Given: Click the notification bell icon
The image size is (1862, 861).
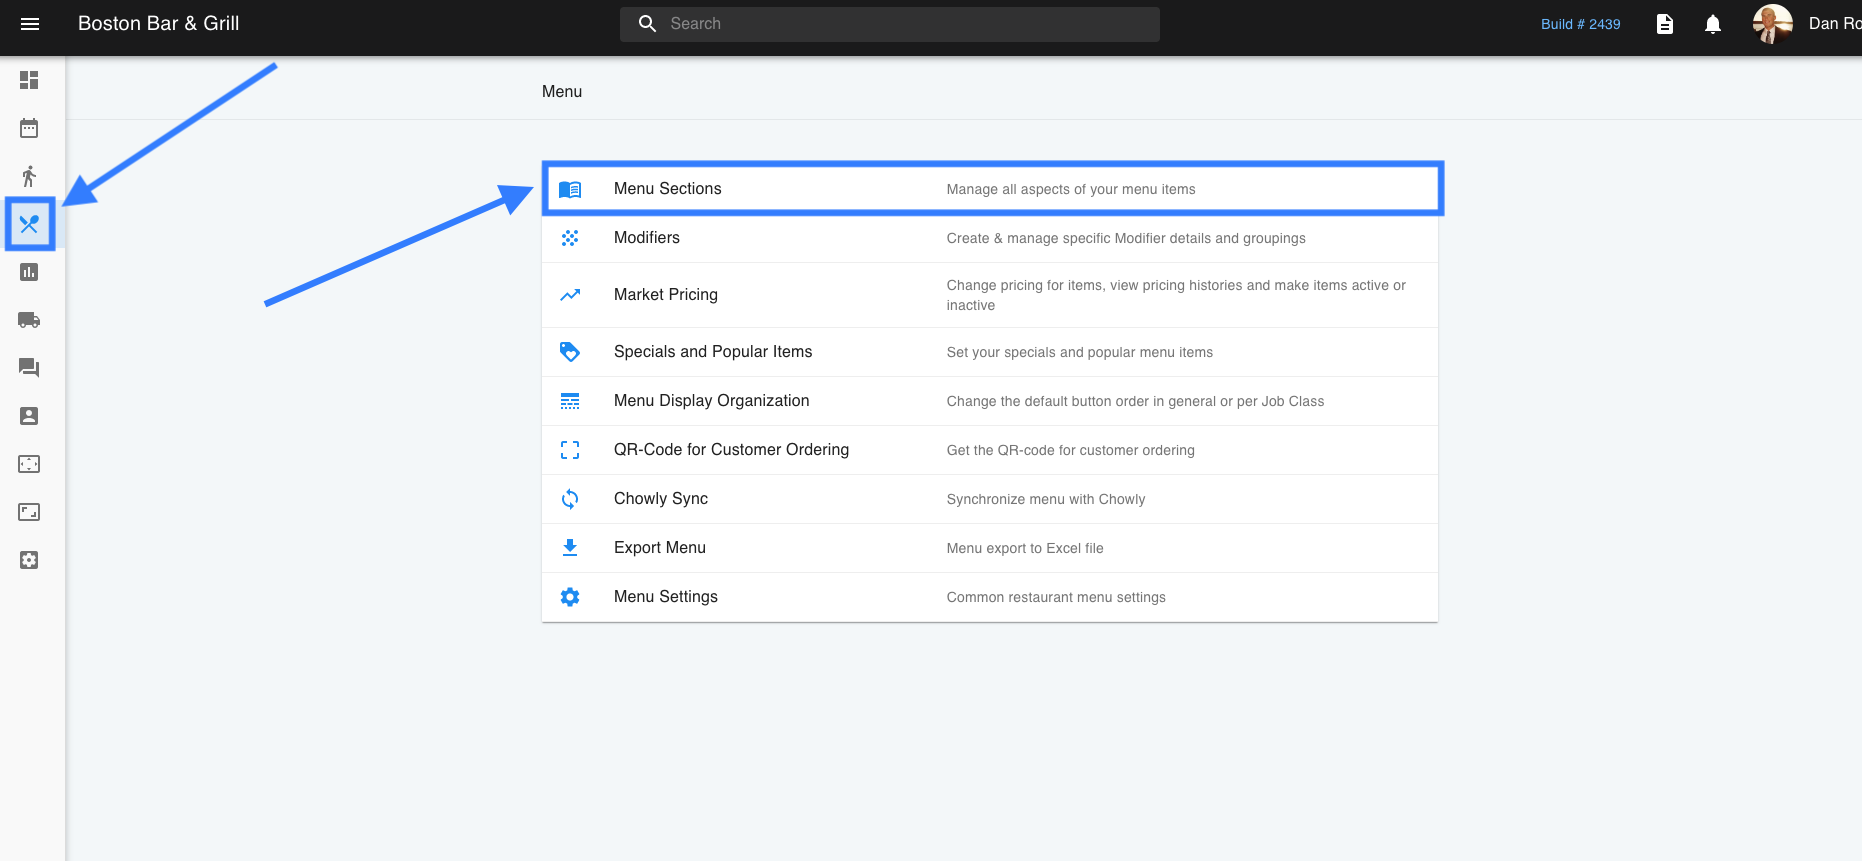Looking at the screenshot, I should point(1713,24).
